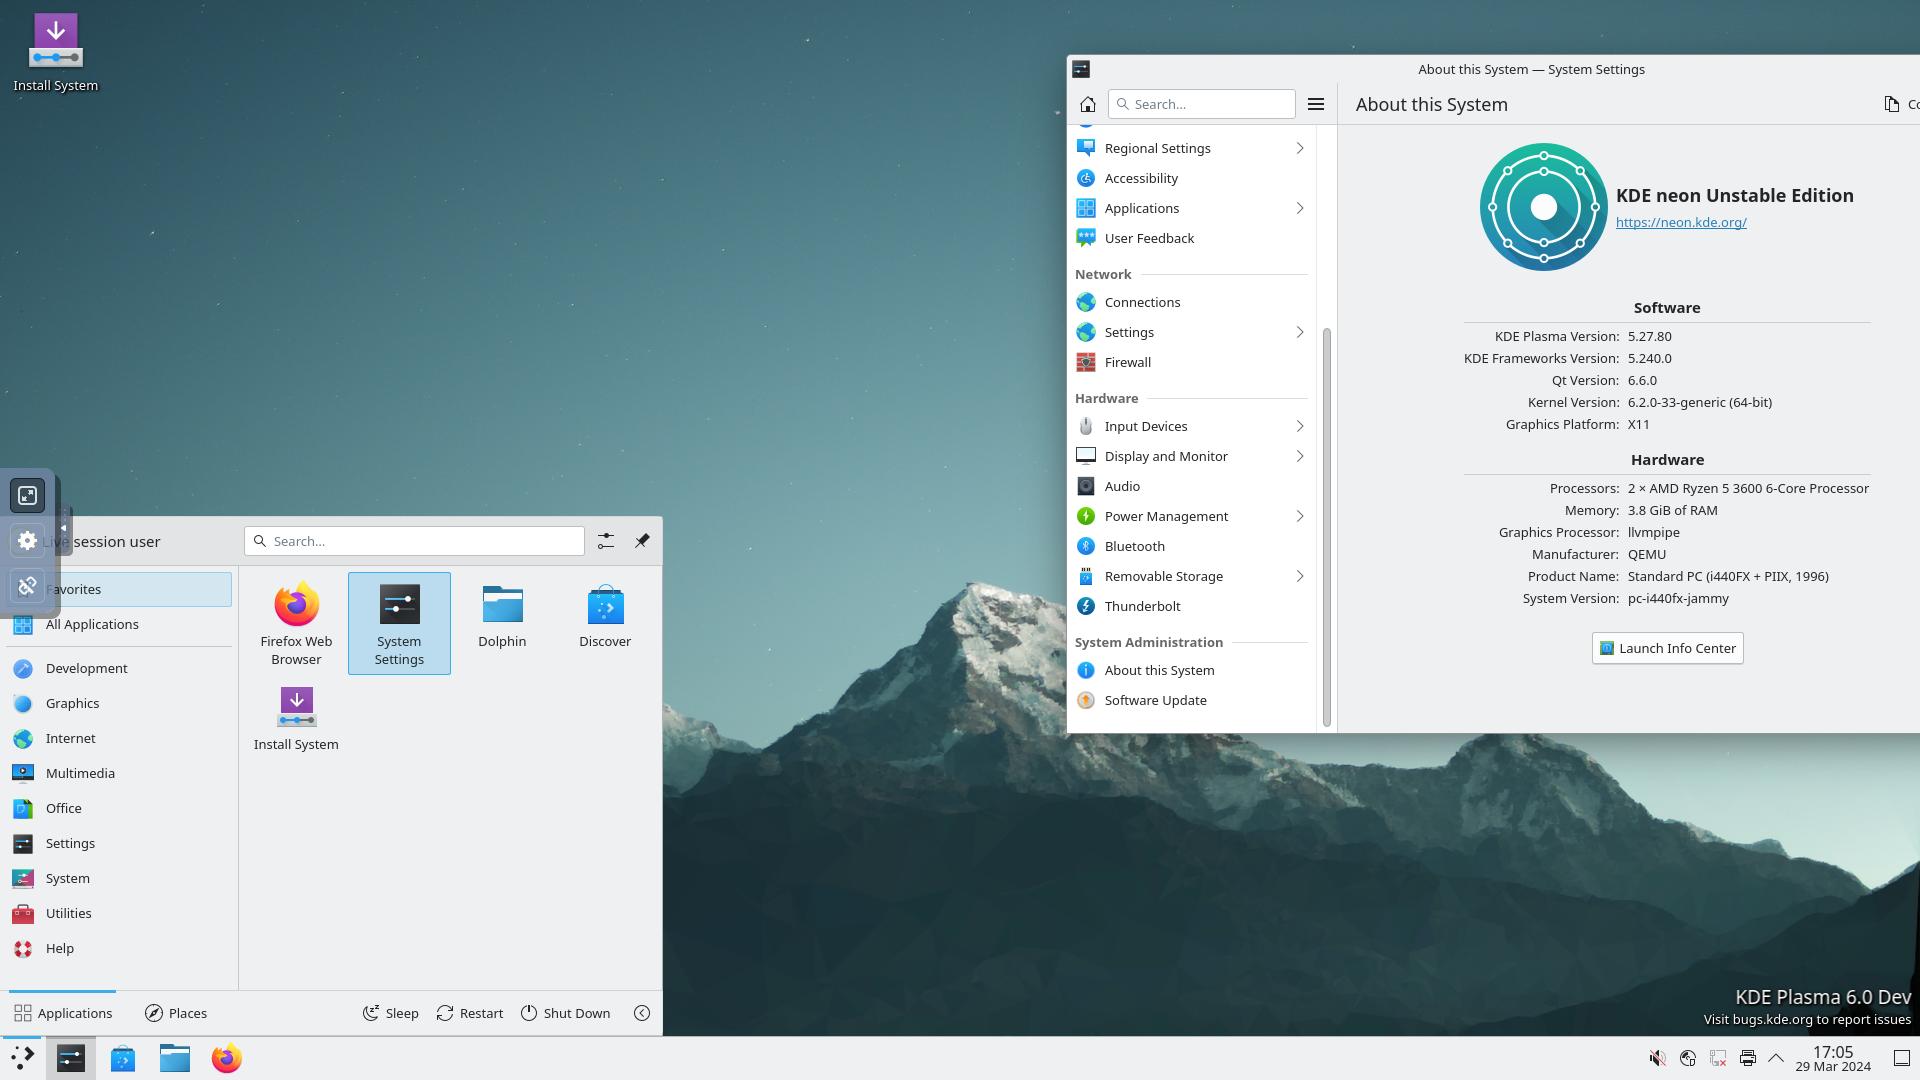This screenshot has width=1920, height=1080.
Task: Open Software Update settings
Action: click(x=1191, y=700)
